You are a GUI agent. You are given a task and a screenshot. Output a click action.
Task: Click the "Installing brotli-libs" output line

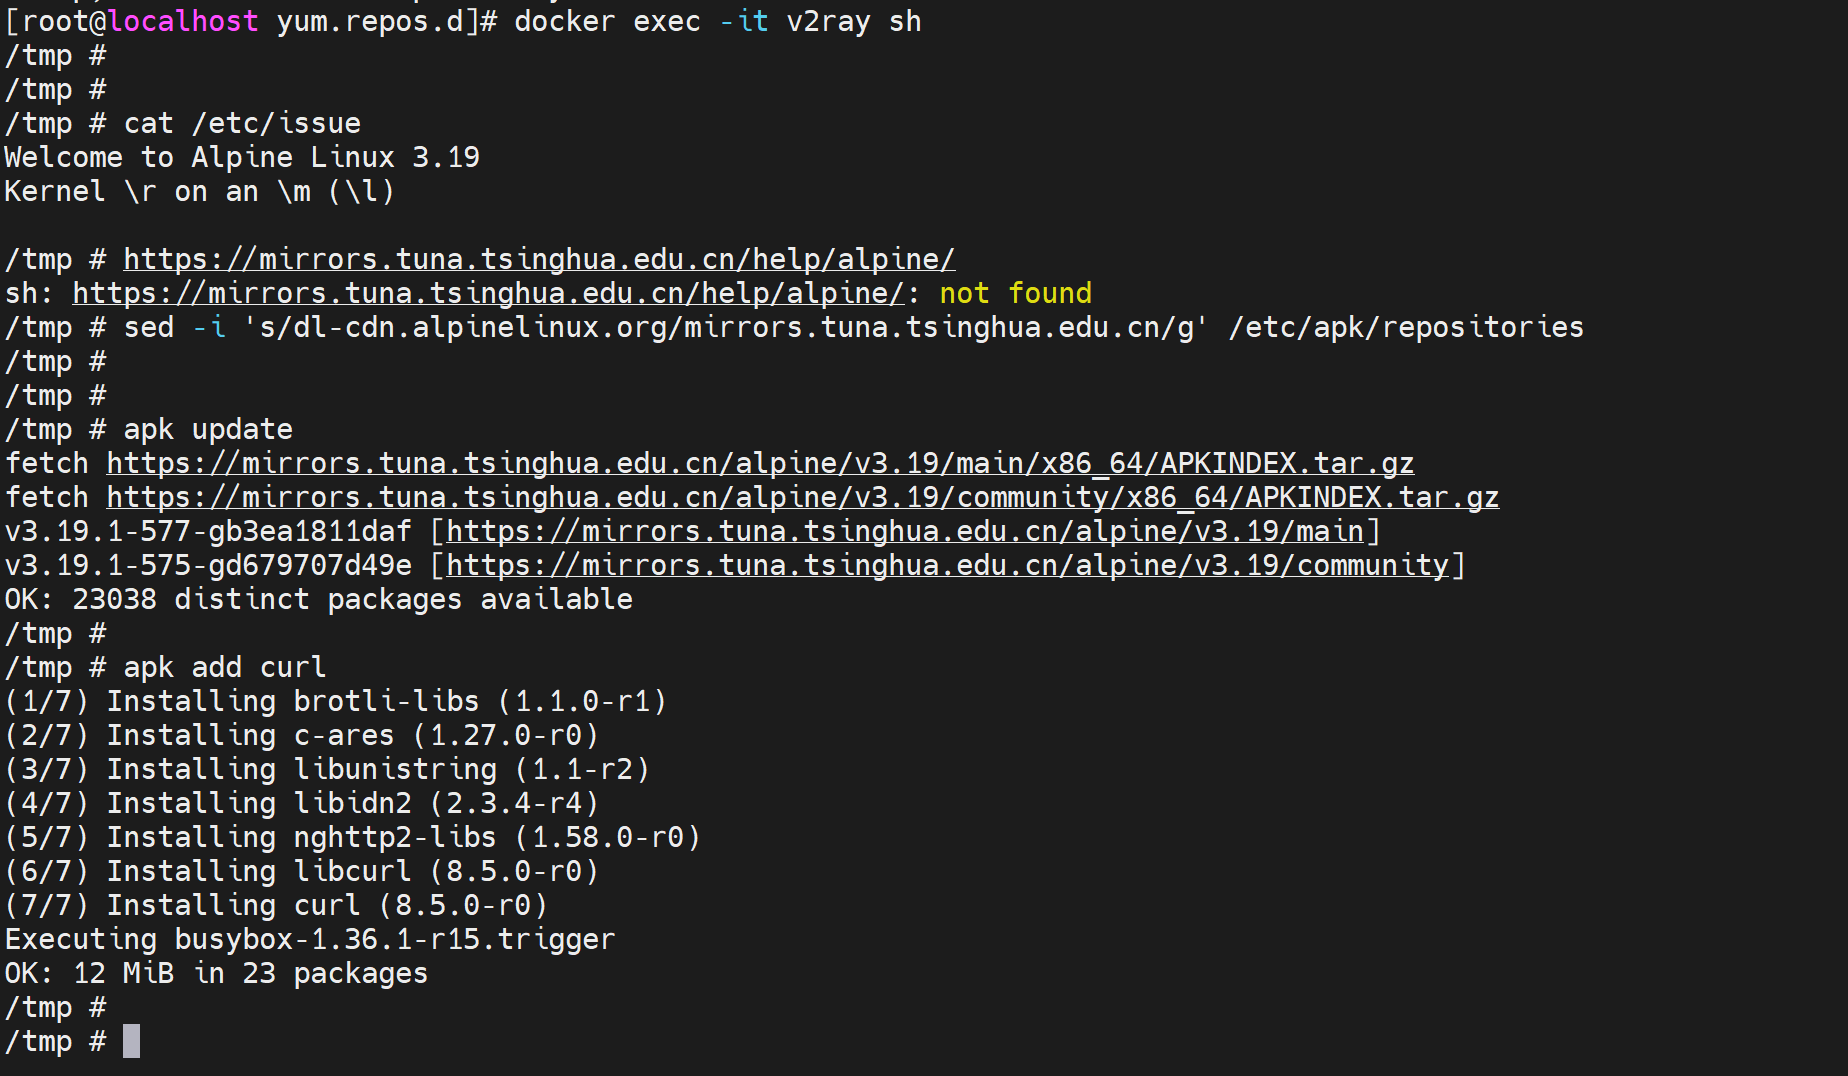tap(336, 702)
